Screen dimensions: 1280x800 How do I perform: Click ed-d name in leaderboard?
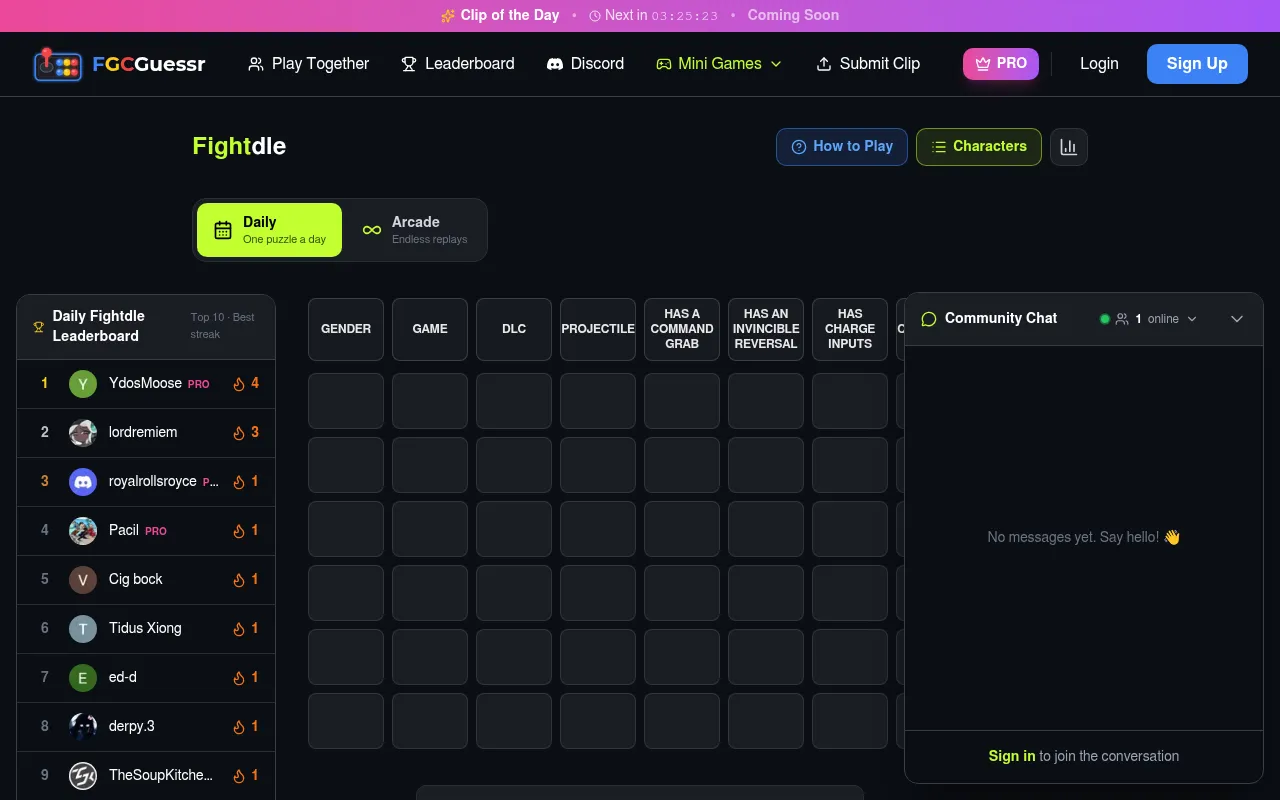tap(123, 678)
